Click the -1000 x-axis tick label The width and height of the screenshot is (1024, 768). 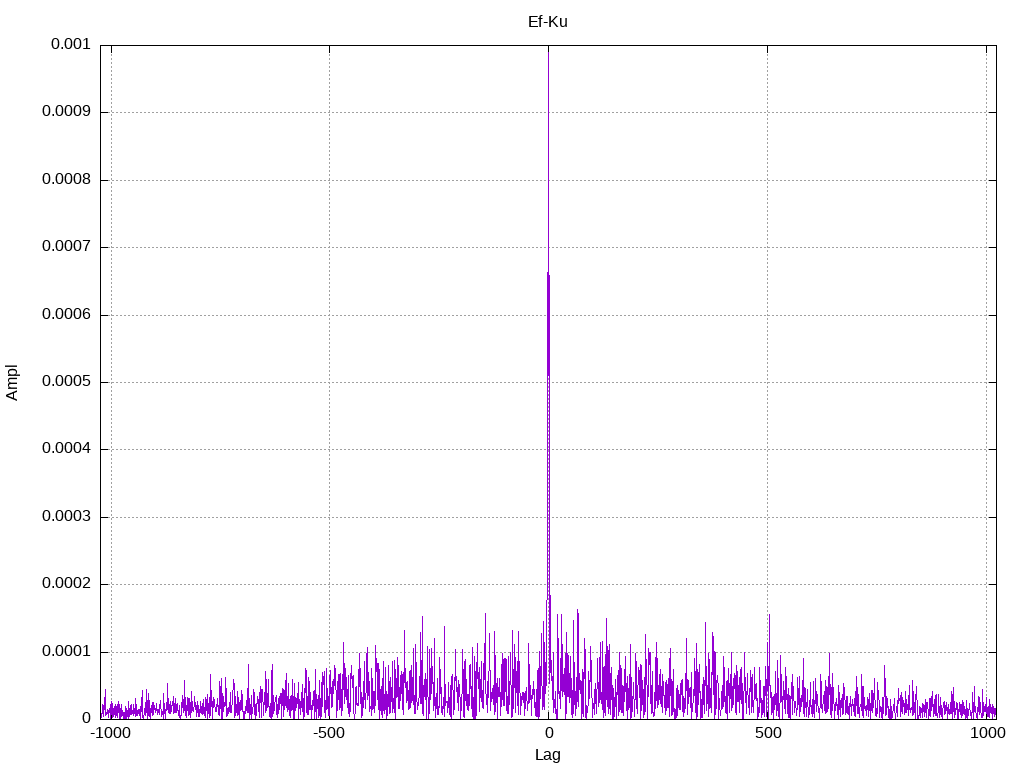click(110, 733)
